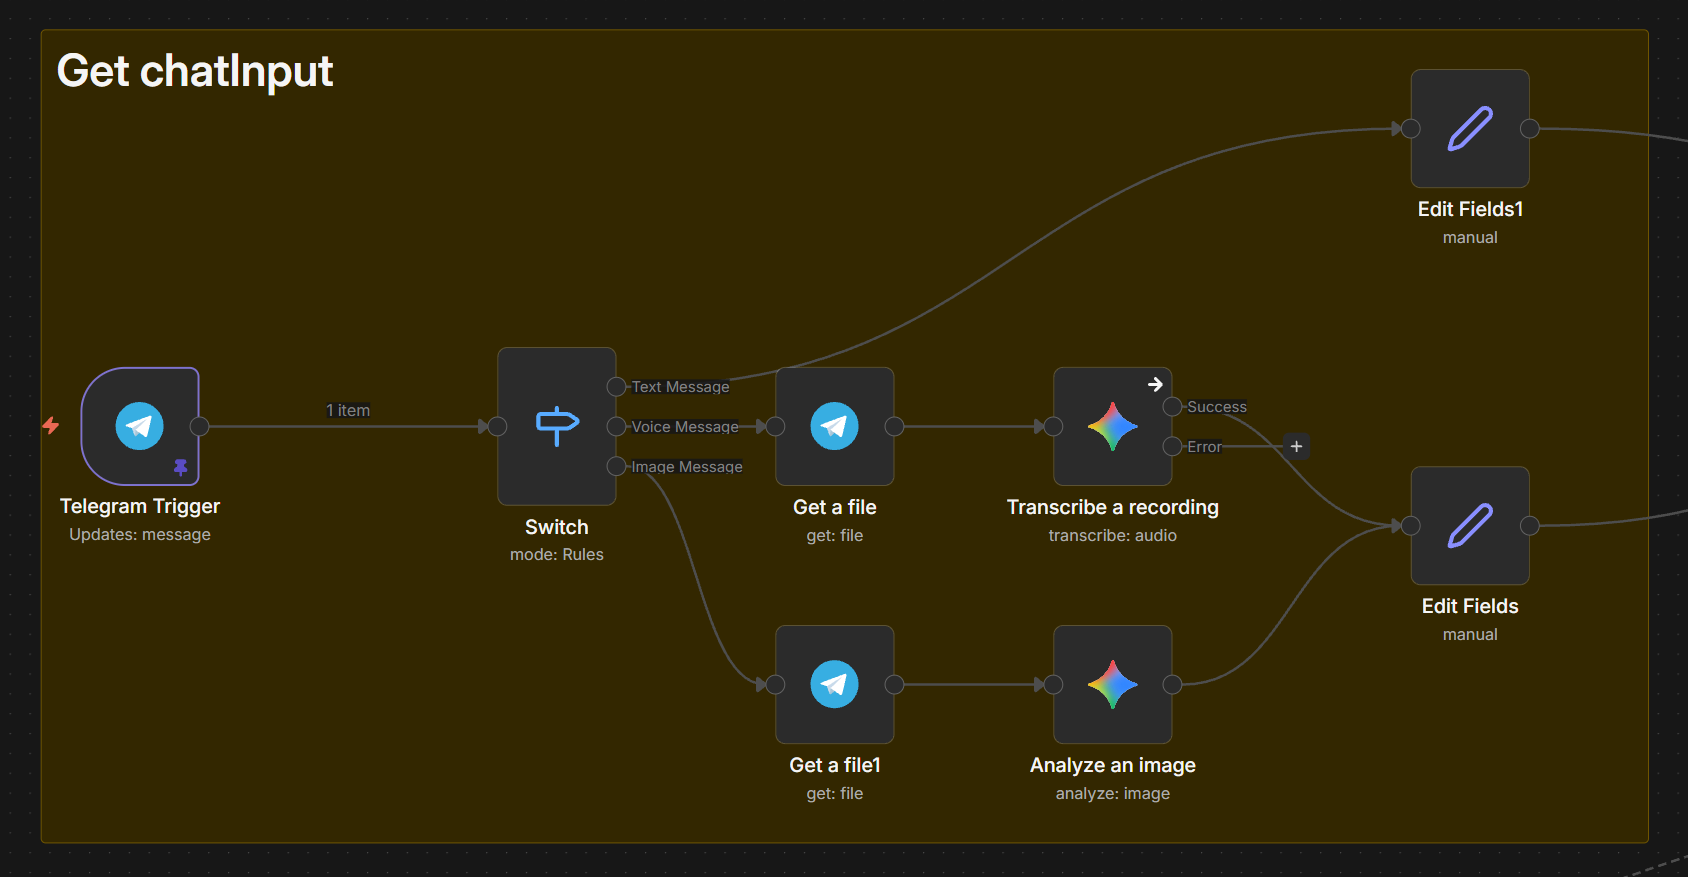Image resolution: width=1688 pixels, height=877 pixels.
Task: Click the Edit Fields1 pencil node
Action: [1469, 128]
